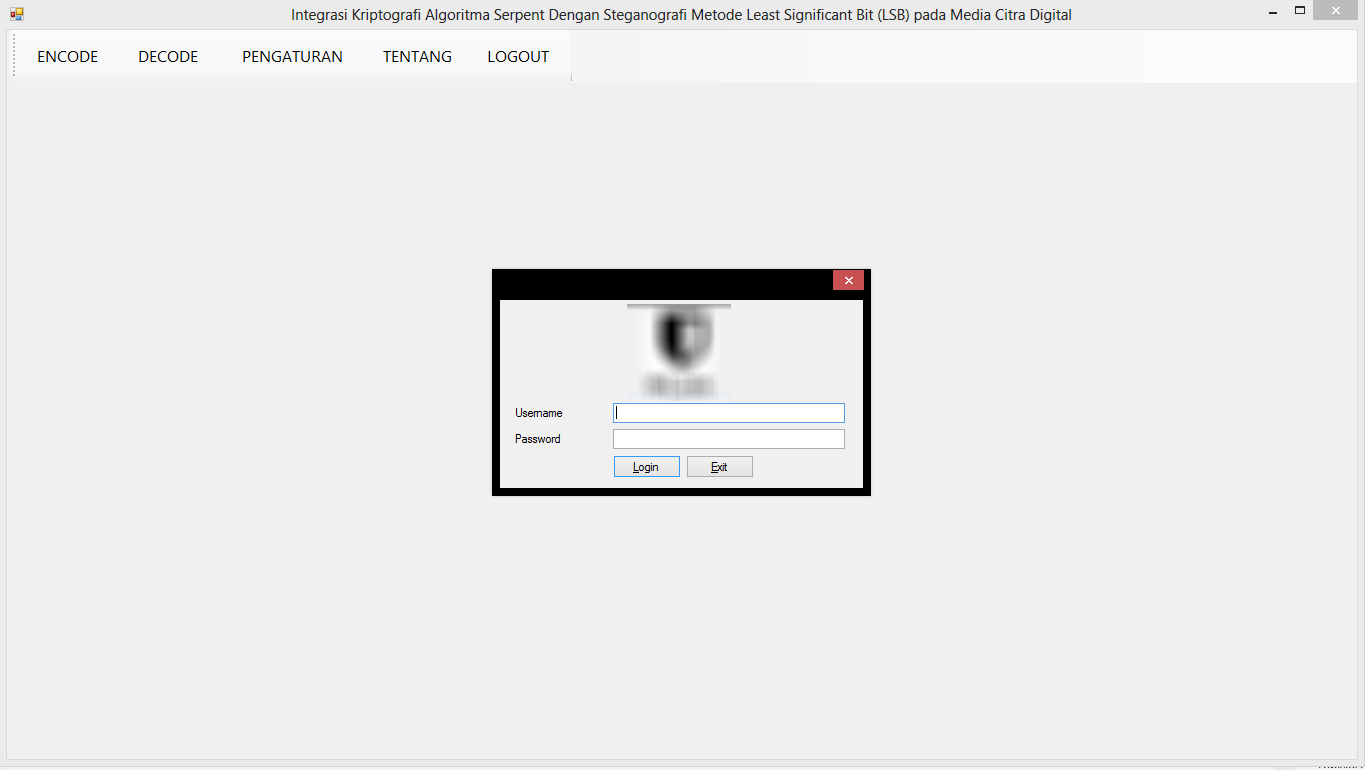The image size is (1365, 770).
Task: Click the TENTANG menu item
Action: click(x=417, y=57)
